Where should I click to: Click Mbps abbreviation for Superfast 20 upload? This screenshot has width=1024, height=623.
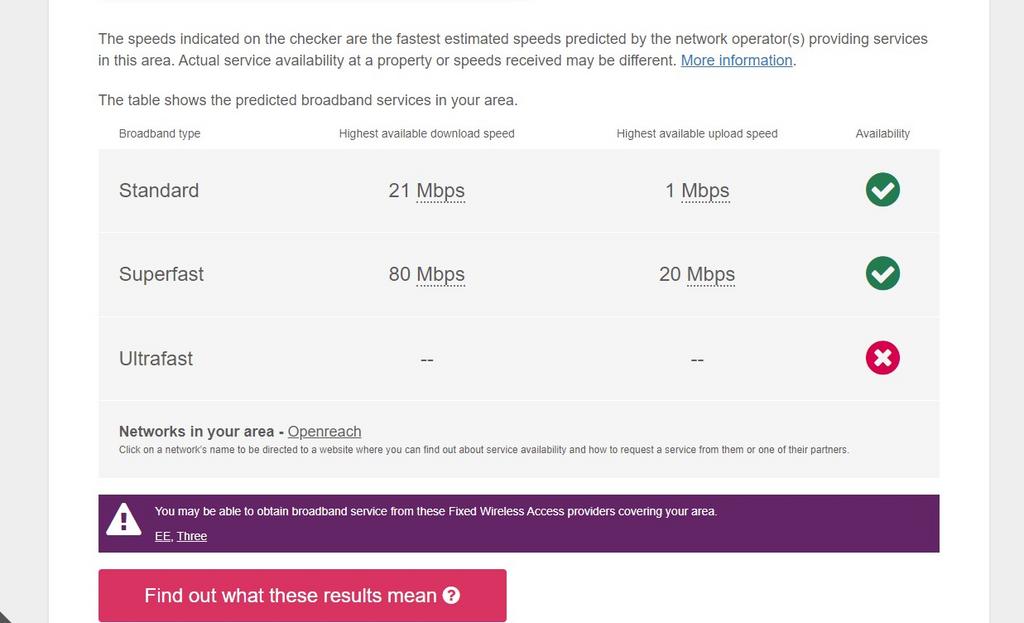point(711,274)
